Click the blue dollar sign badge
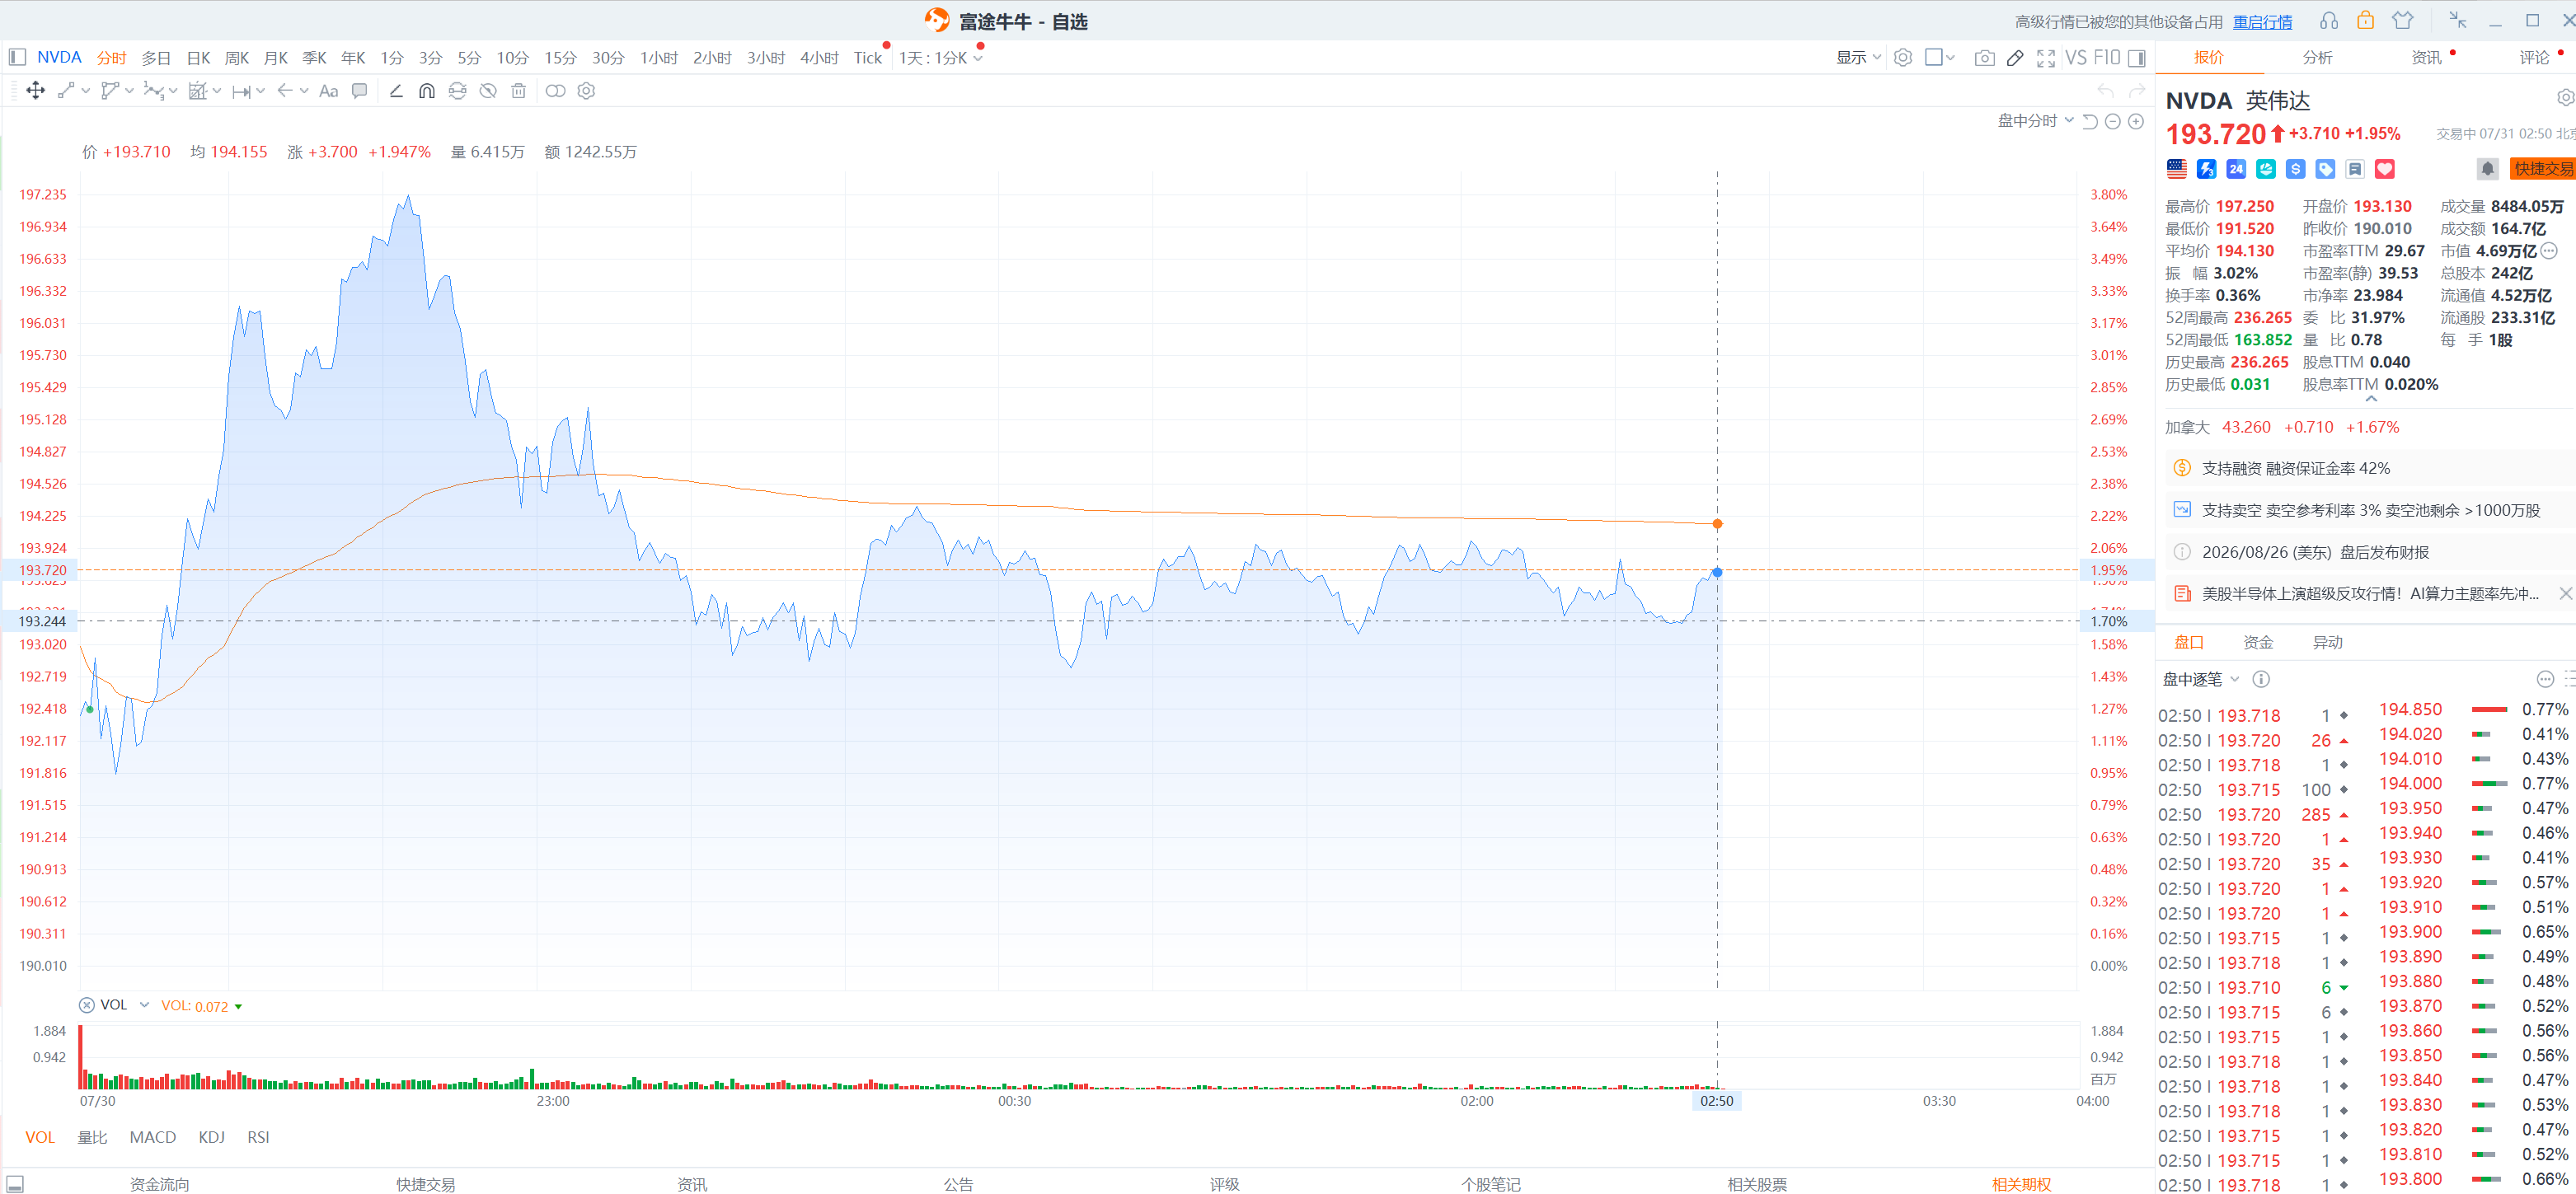The image size is (2576, 1194). click(x=2295, y=169)
